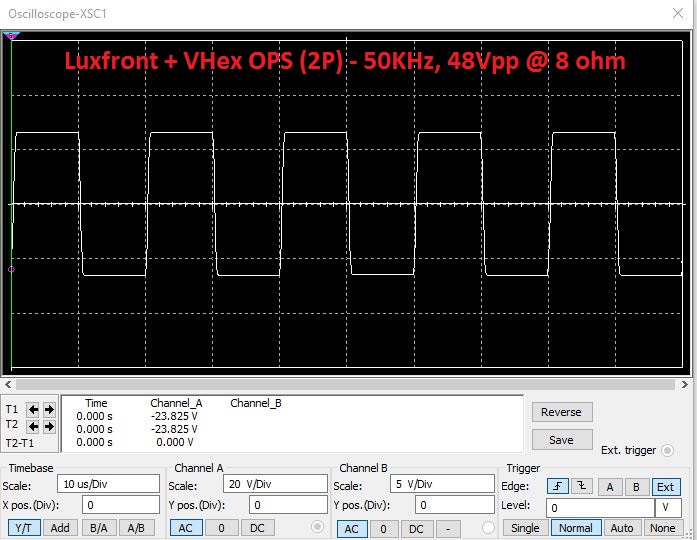Set Channel B coupling to 0
The height and width of the screenshot is (540, 697).
[383, 529]
